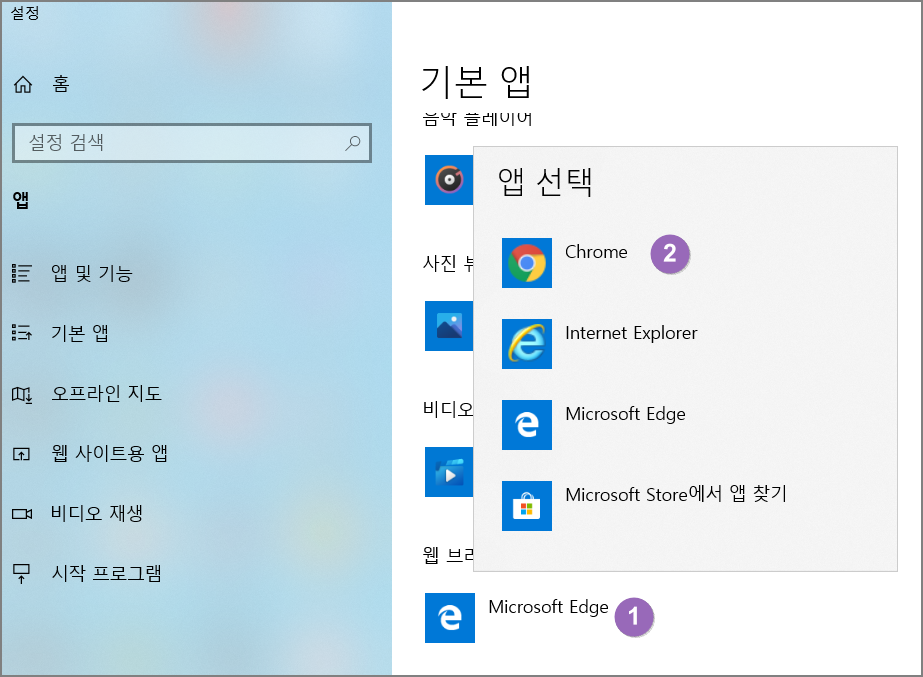Open 홈 in settings sidebar
Screen dimensions: 923x677
61,84
